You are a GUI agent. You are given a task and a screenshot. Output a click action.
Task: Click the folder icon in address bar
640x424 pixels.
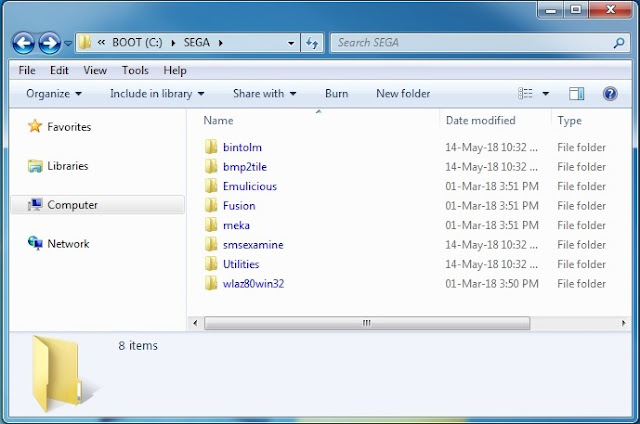85,42
